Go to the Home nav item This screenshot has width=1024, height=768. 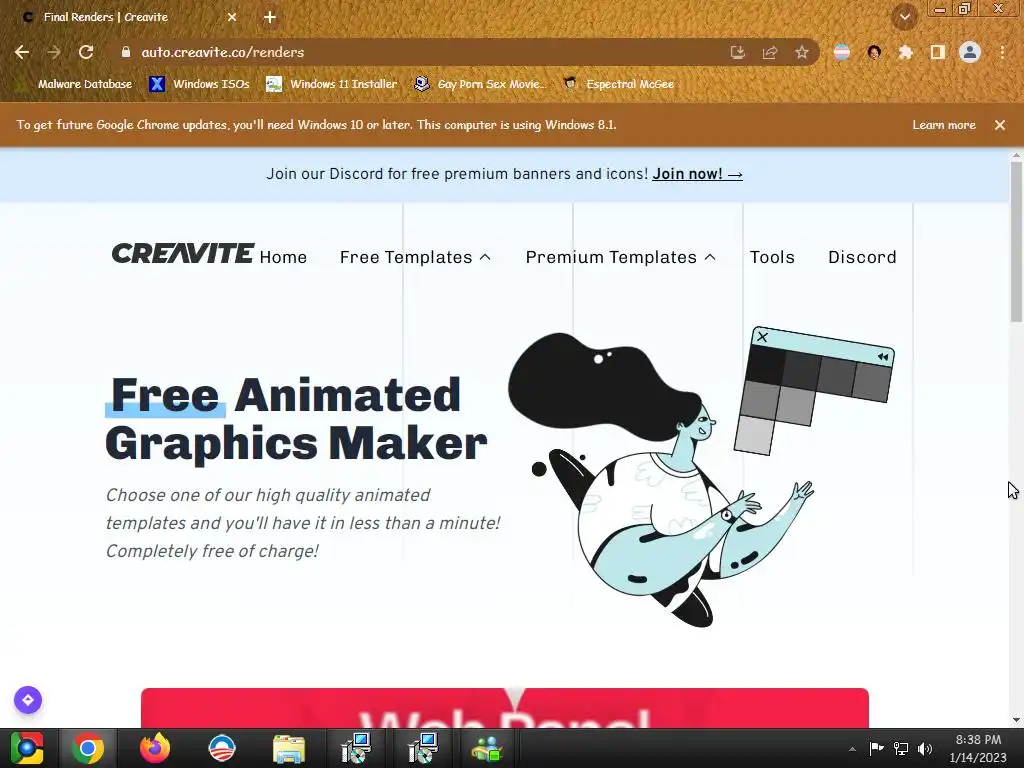point(283,257)
